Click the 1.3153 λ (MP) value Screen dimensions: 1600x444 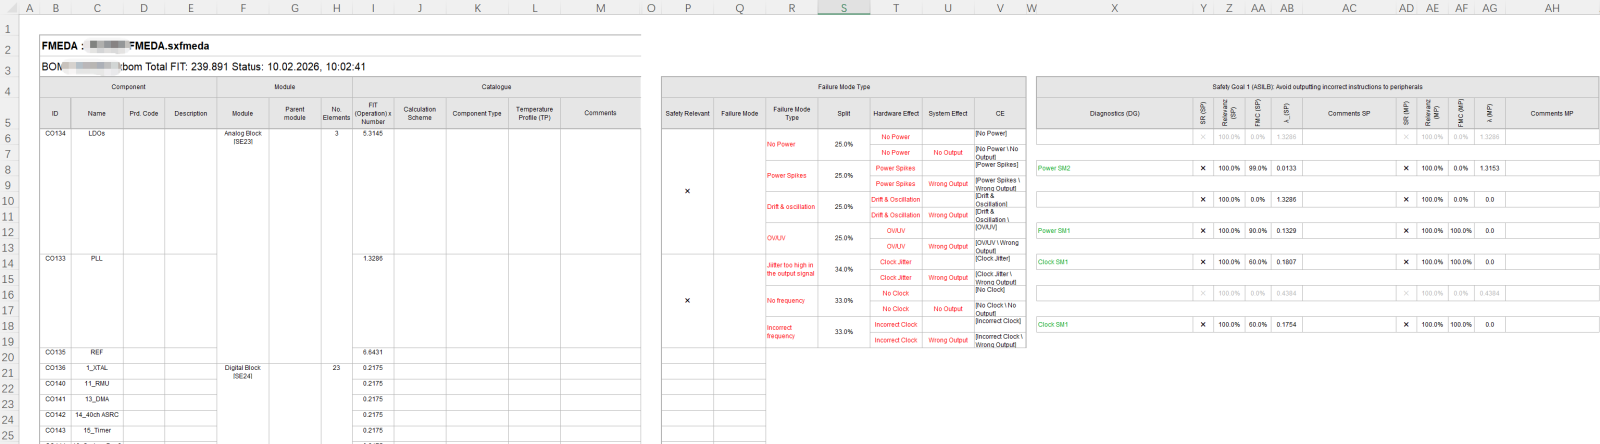pos(1489,168)
